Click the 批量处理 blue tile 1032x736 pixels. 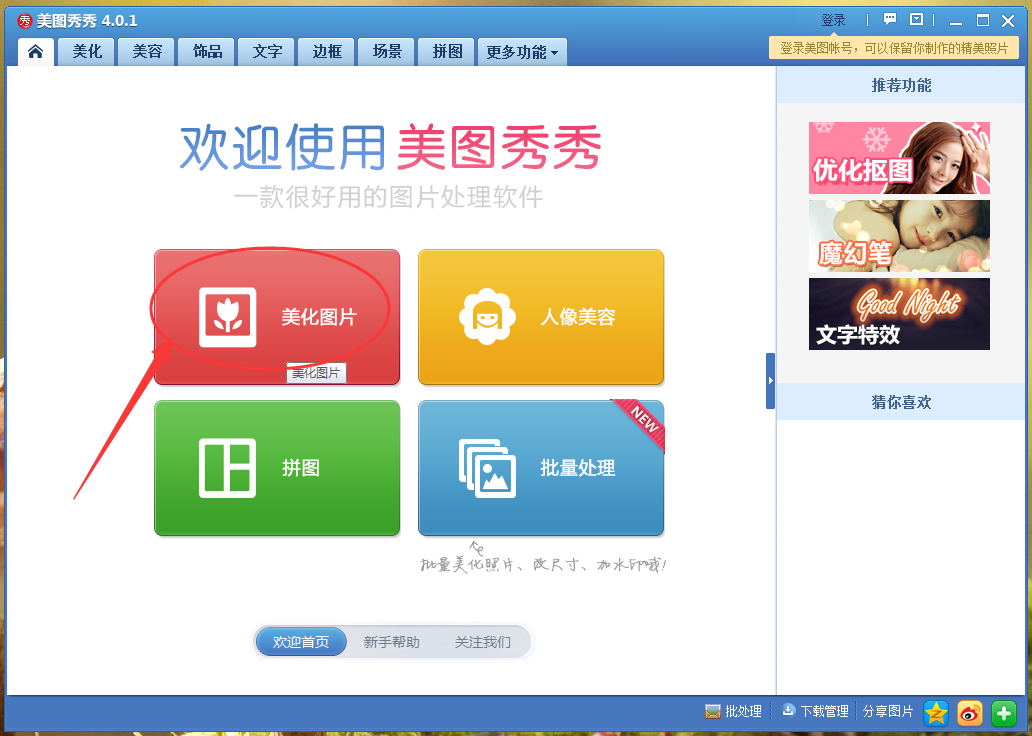[x=541, y=468]
